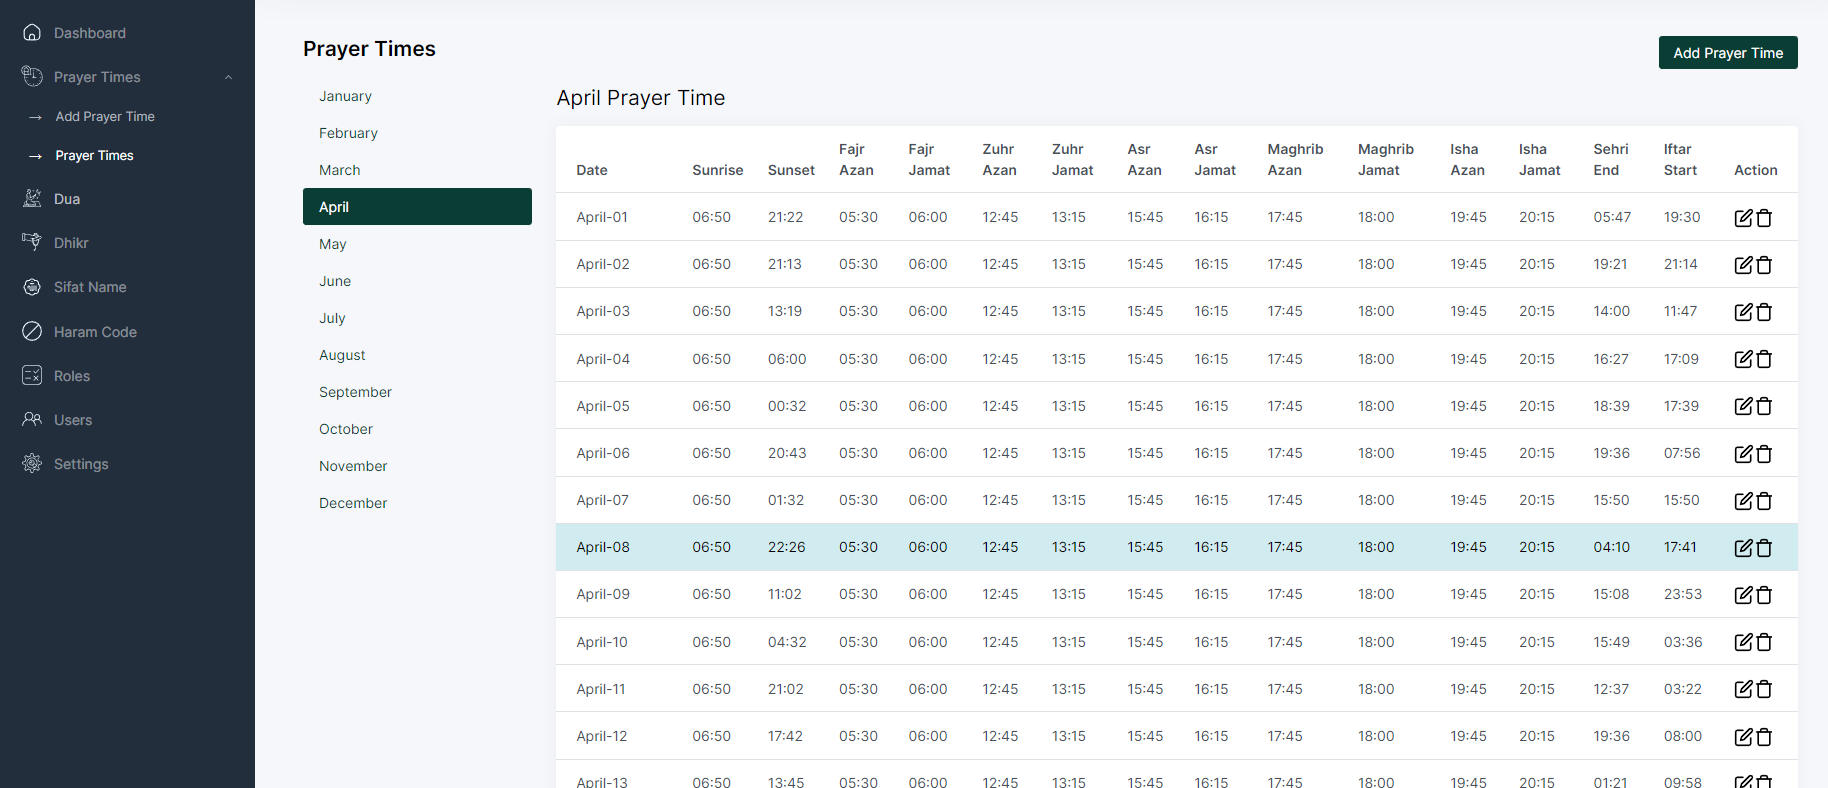Open Add Prayer Time sidebar submenu link
Viewport: 1828px width, 788px height.
[x=105, y=117]
